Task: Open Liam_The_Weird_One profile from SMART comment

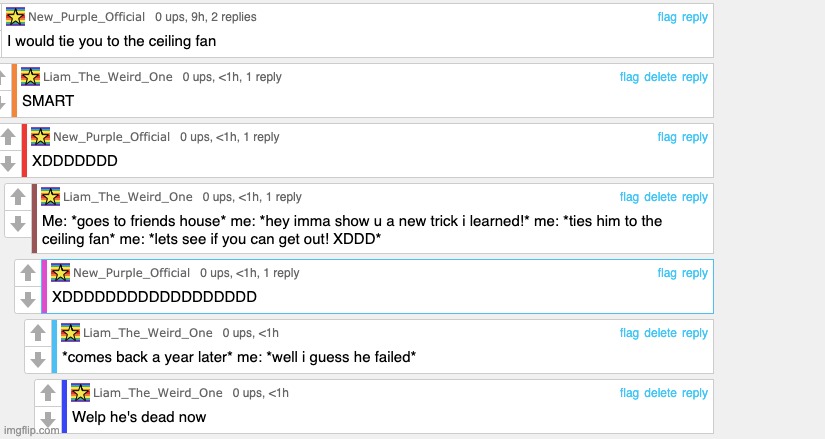Action: click(107, 77)
